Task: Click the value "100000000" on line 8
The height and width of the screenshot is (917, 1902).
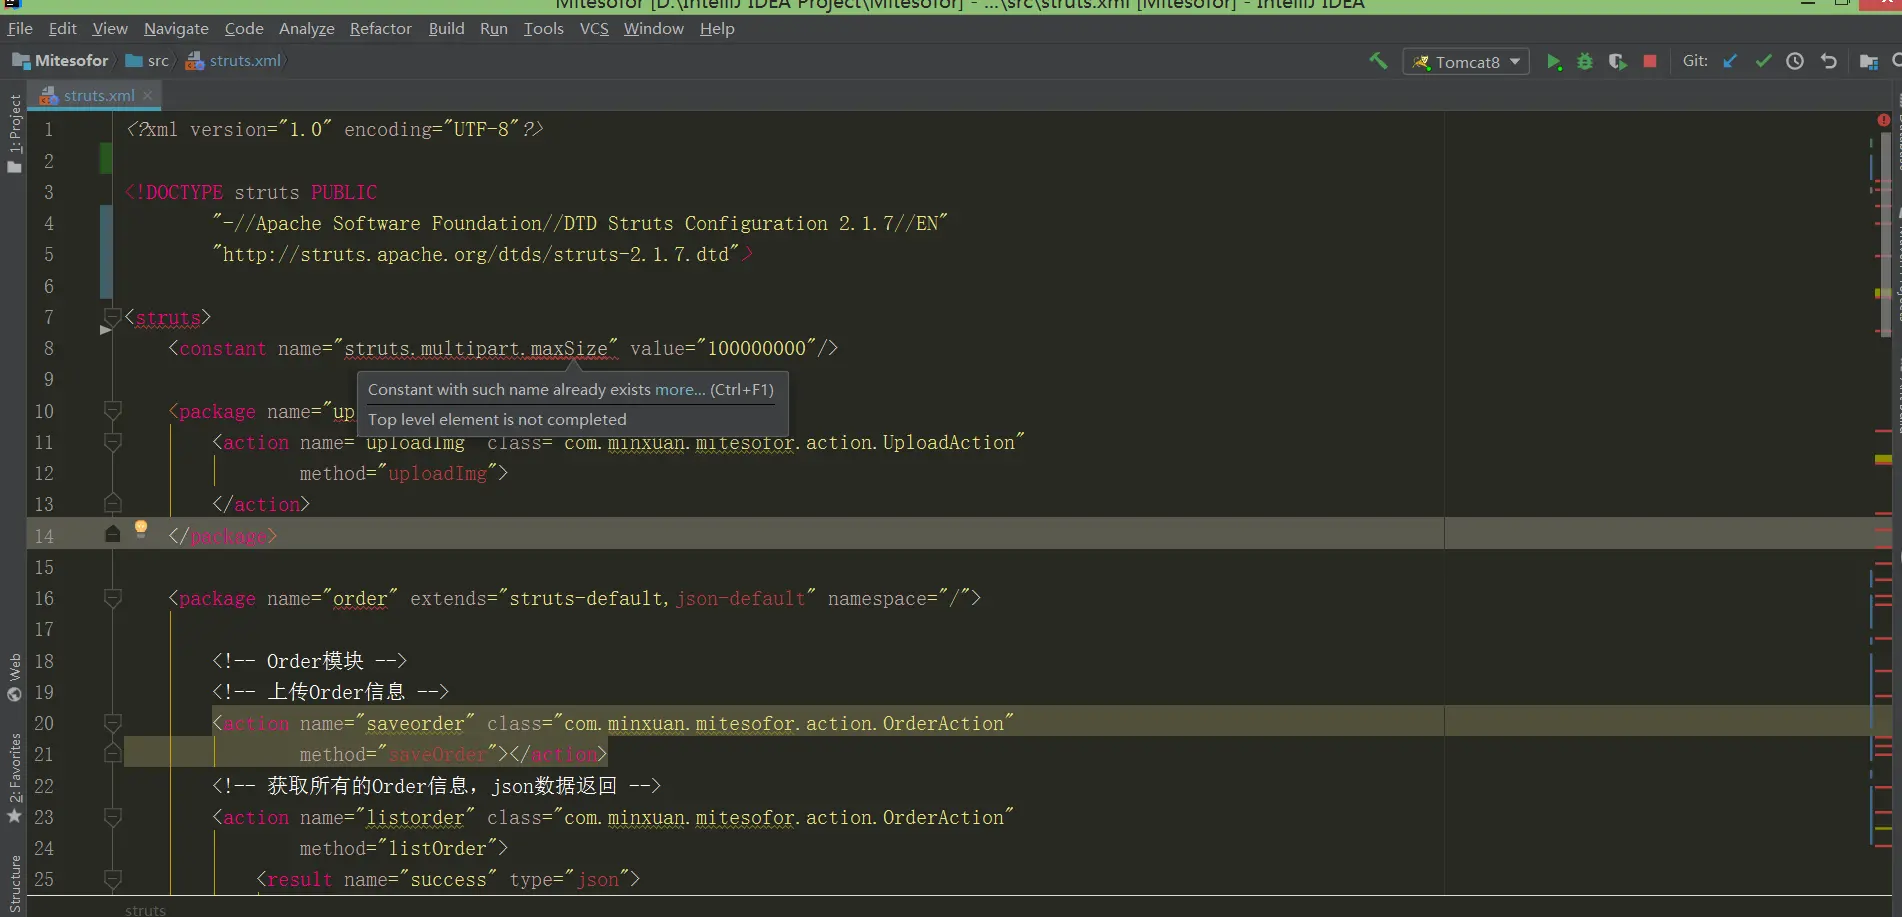Action: pos(757,348)
